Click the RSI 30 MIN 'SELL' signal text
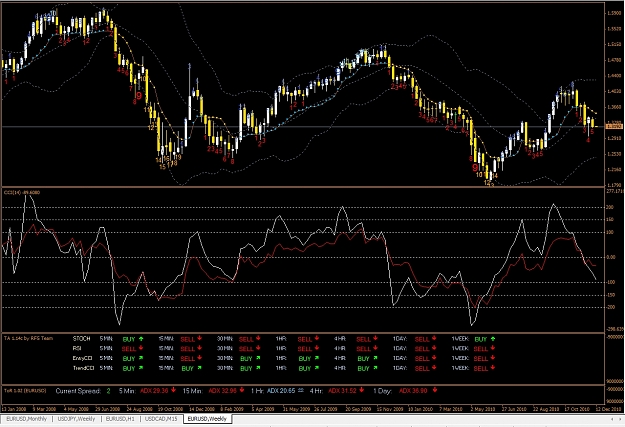 (246, 349)
